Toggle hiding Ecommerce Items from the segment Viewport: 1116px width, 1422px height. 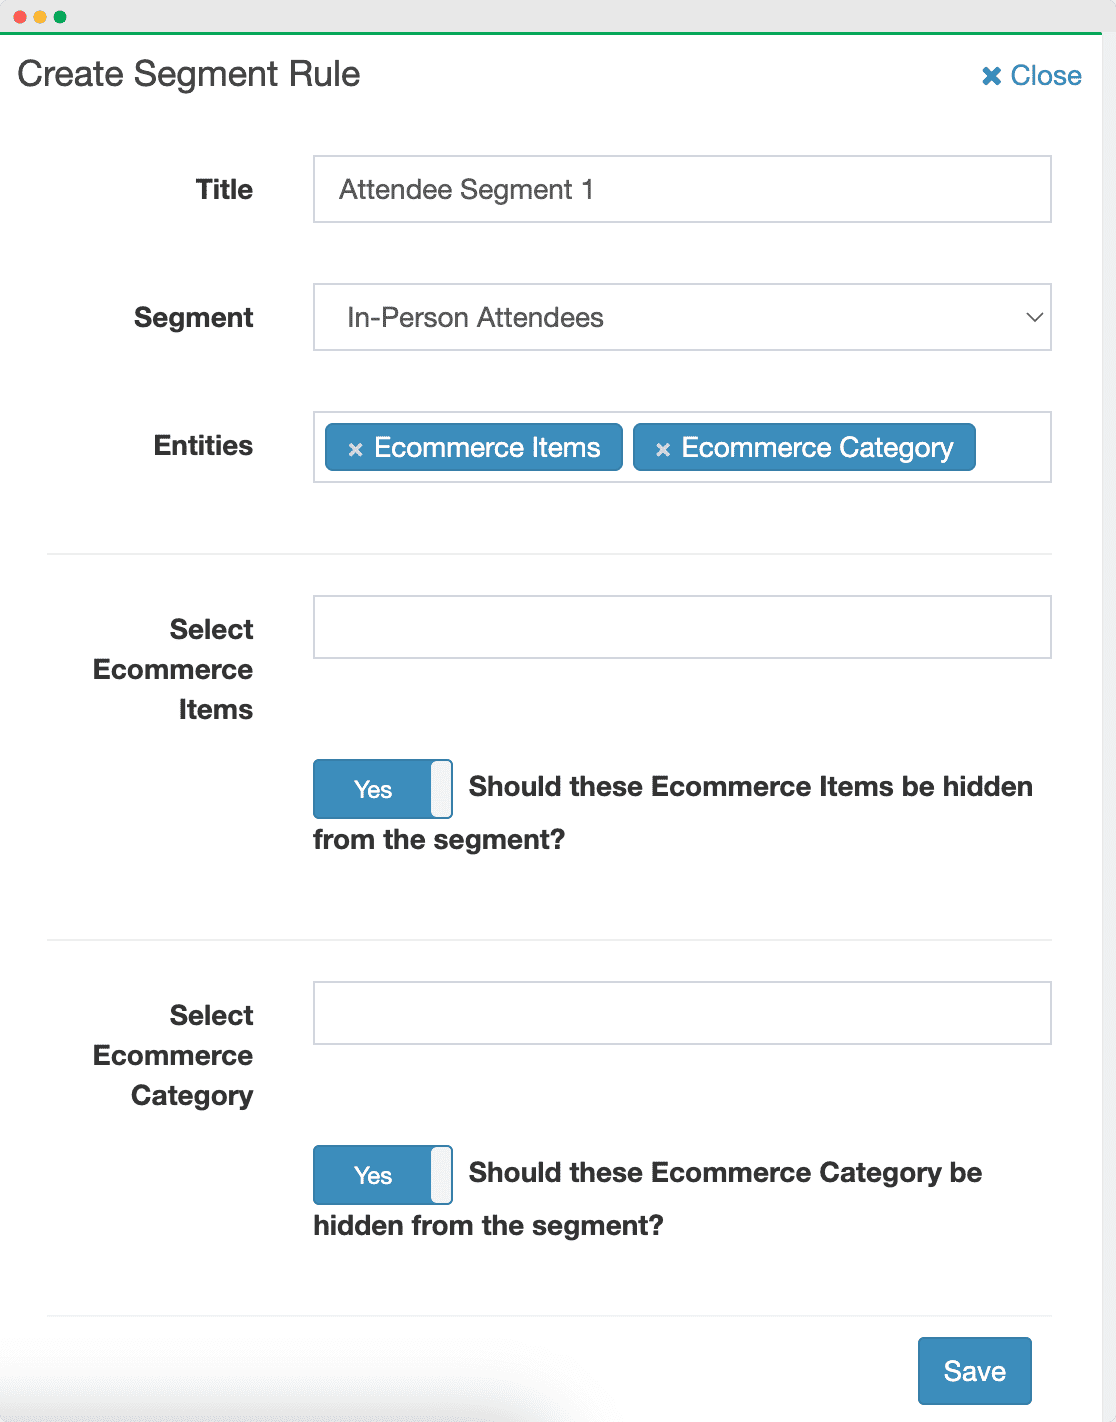point(383,789)
